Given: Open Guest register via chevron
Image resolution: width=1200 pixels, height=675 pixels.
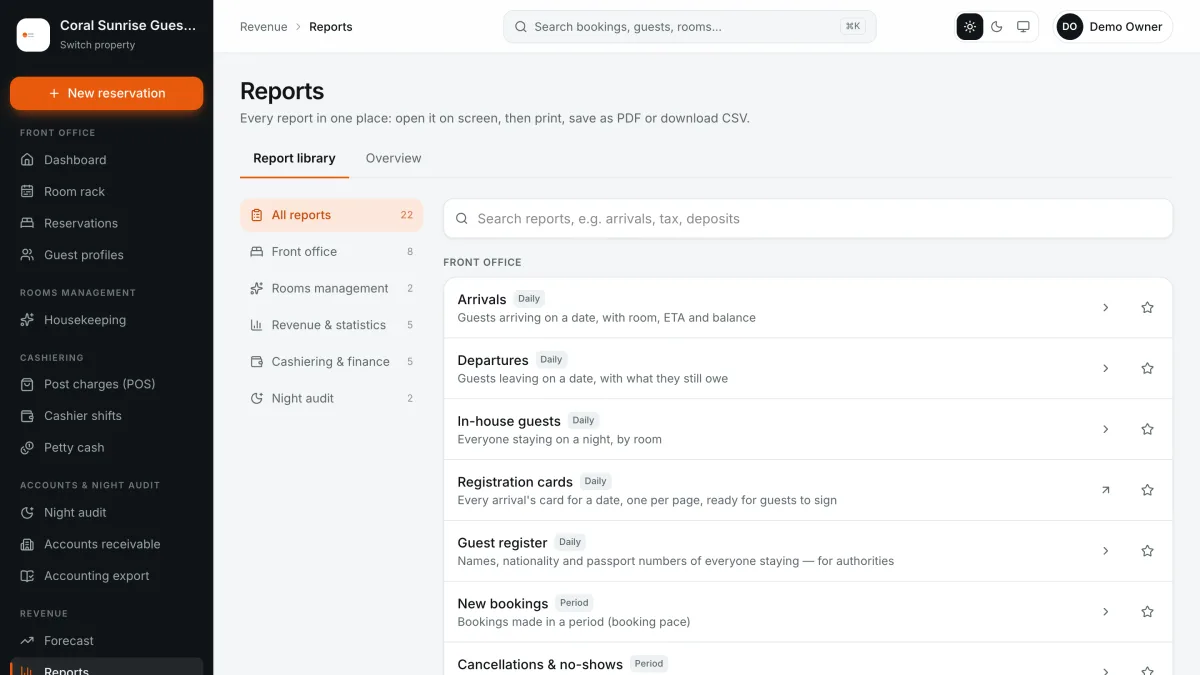Looking at the screenshot, I should 1105,551.
